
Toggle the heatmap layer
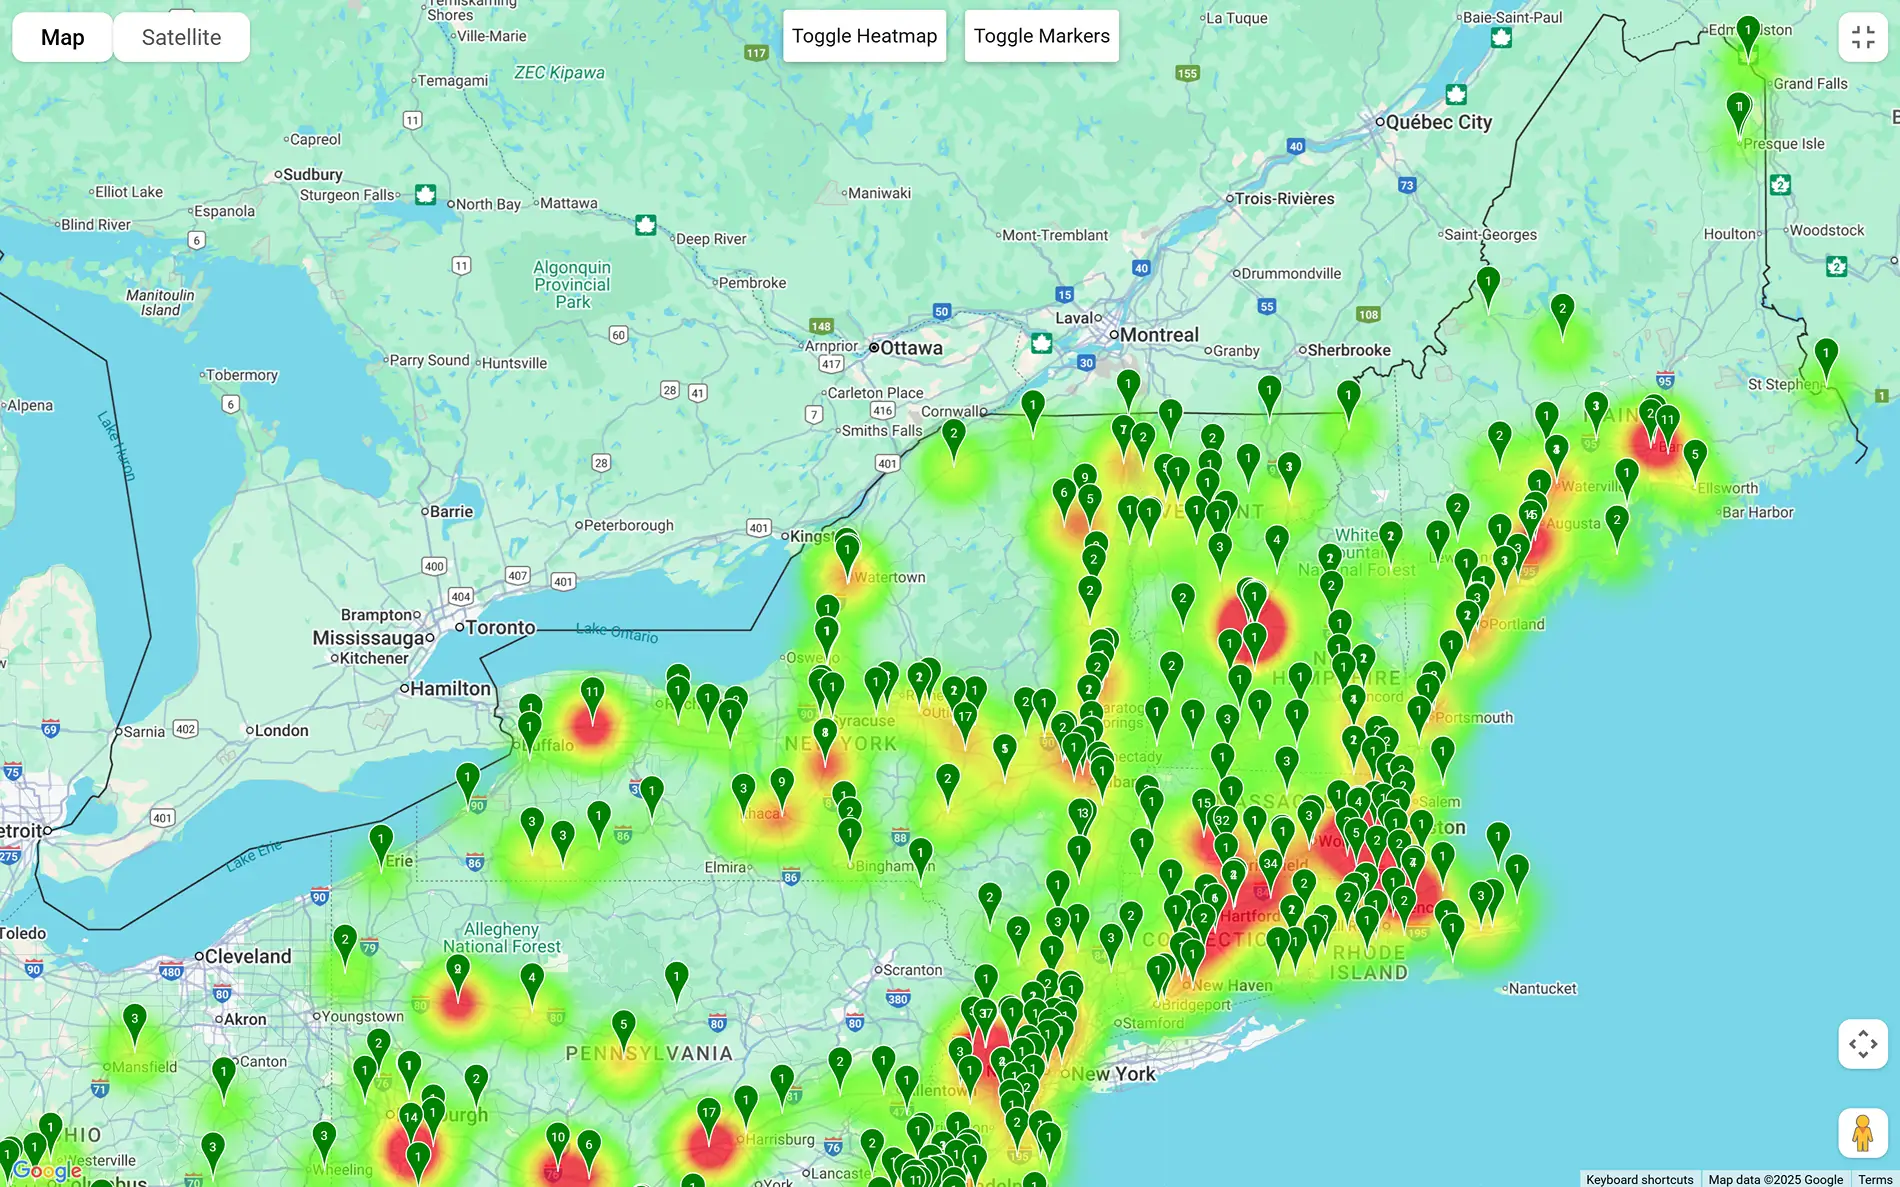coord(864,36)
